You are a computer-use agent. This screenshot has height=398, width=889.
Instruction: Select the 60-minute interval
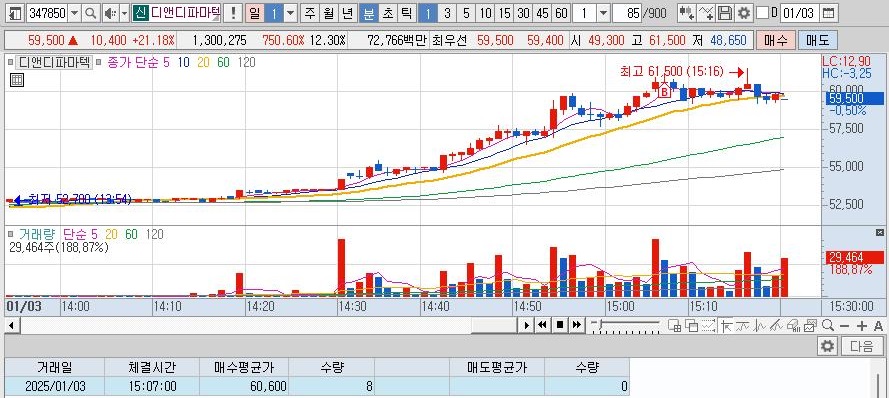tap(561, 12)
